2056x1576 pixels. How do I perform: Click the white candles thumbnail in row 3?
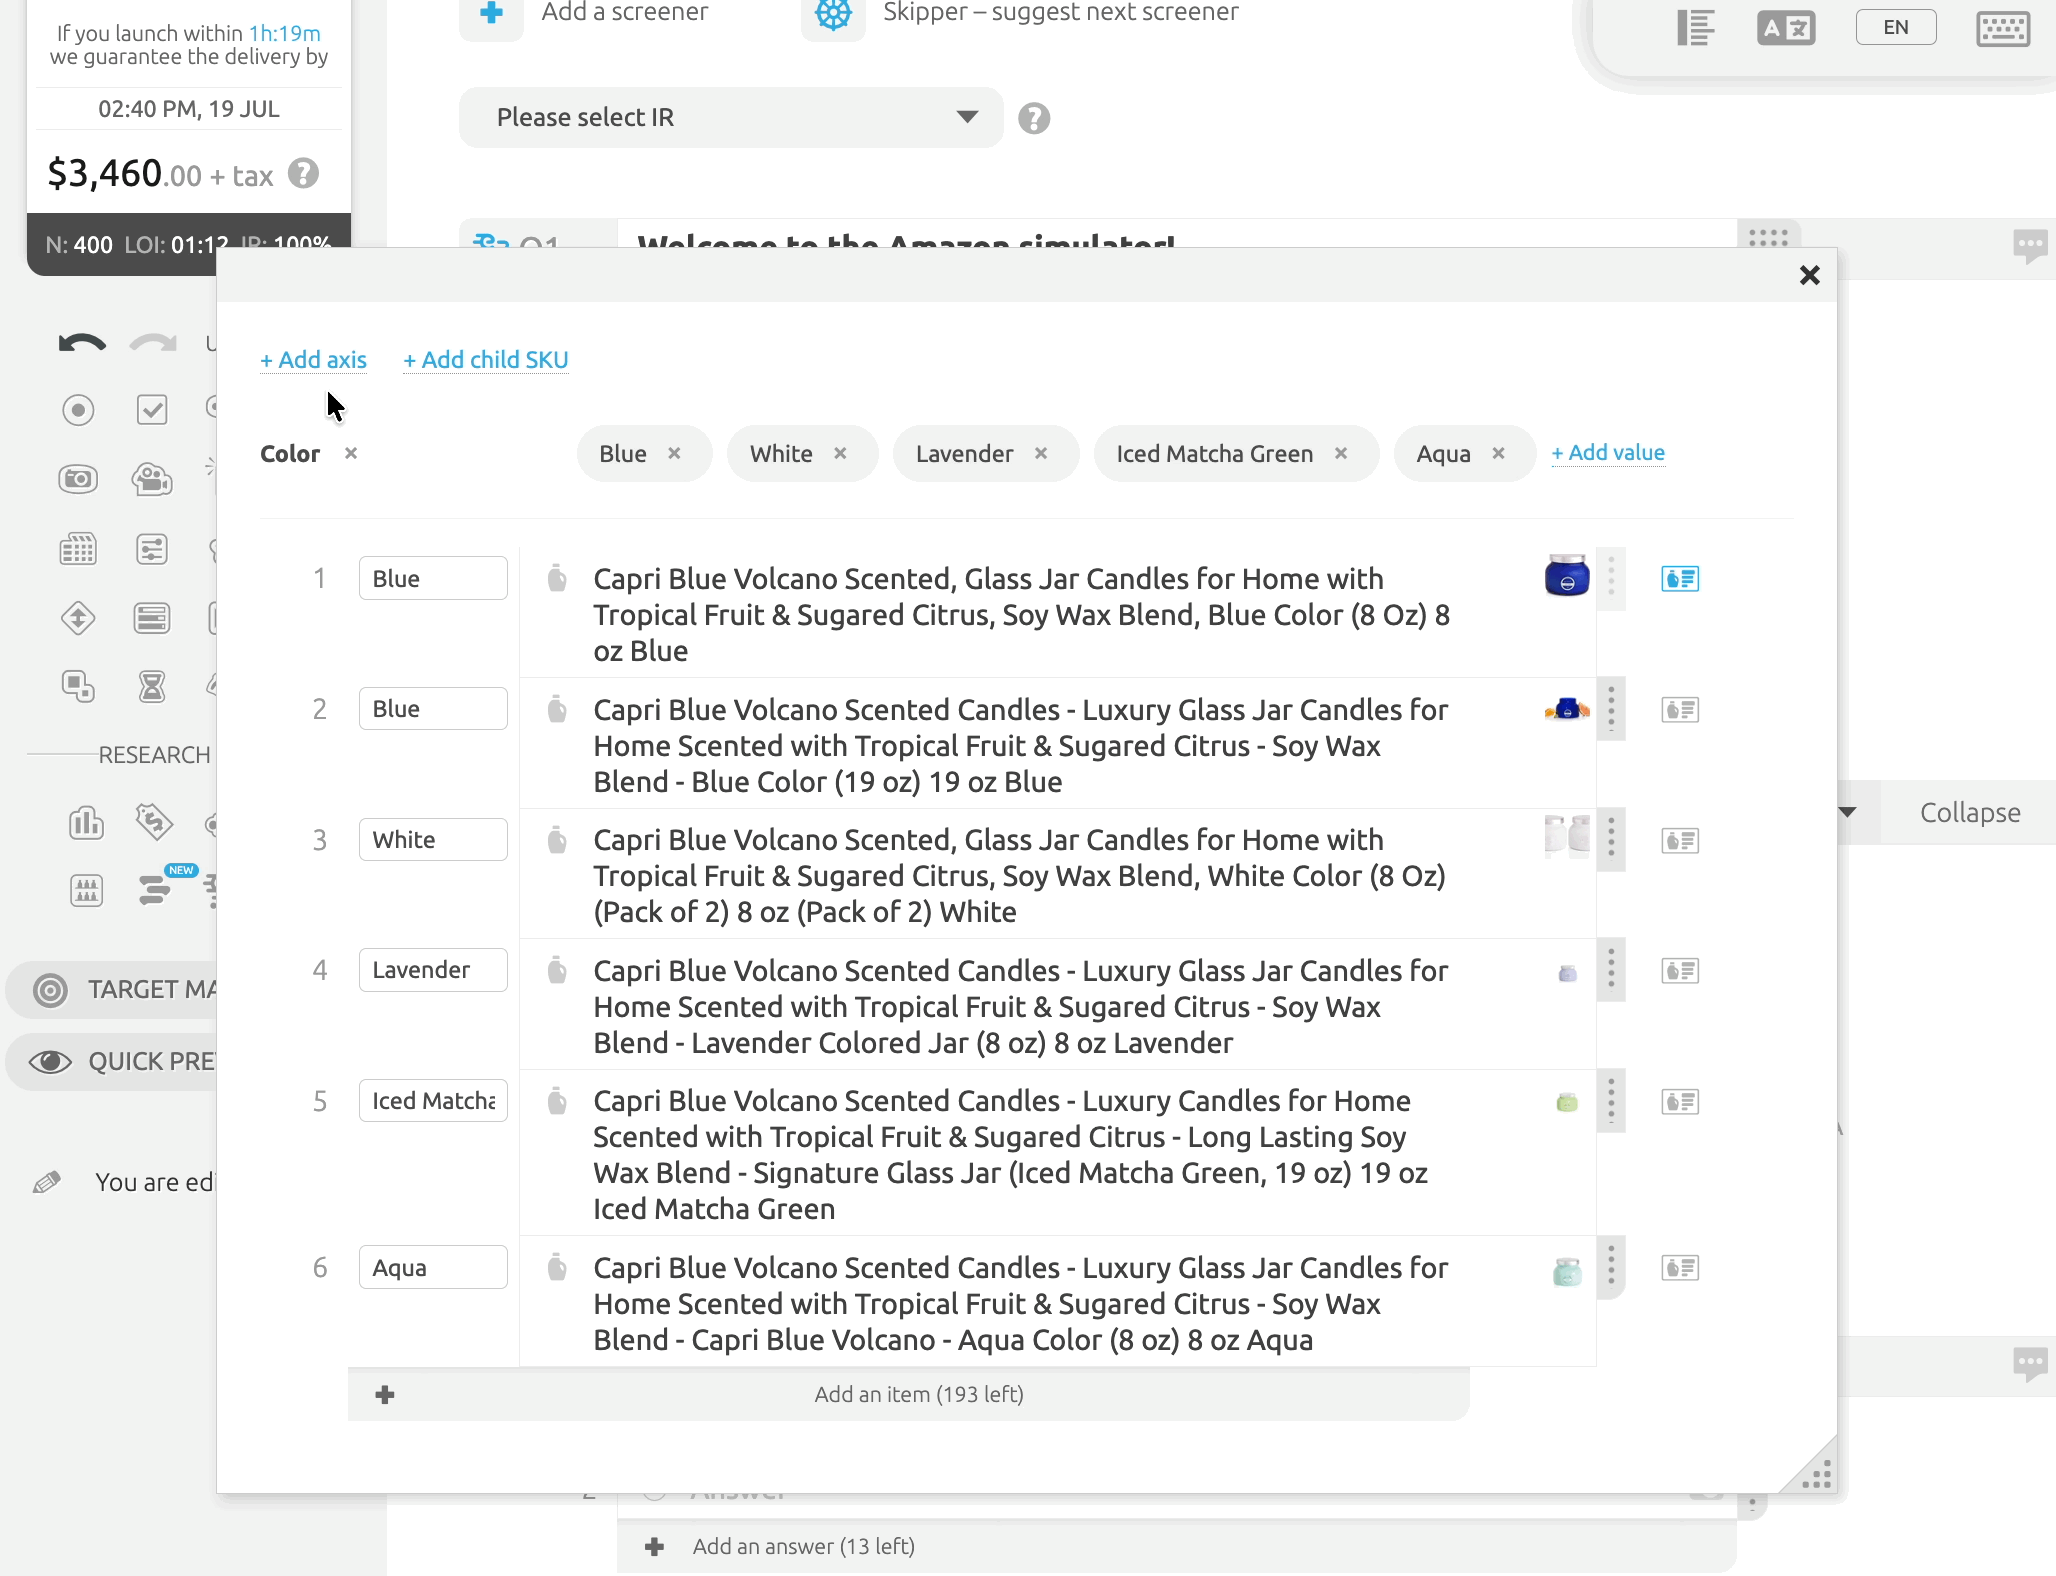1567,836
